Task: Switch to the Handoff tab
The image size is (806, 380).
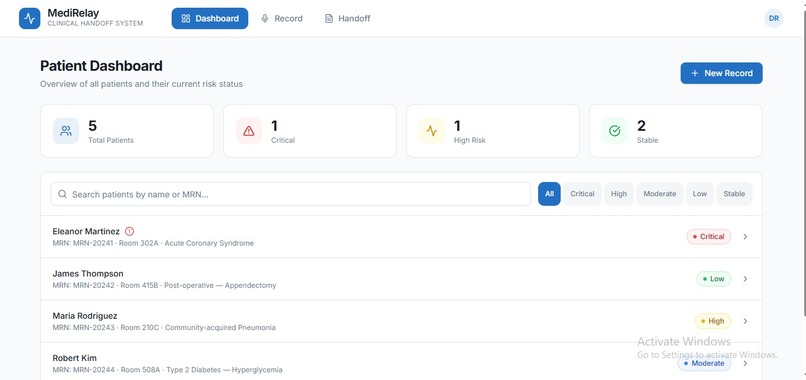Action: pyautogui.click(x=347, y=19)
